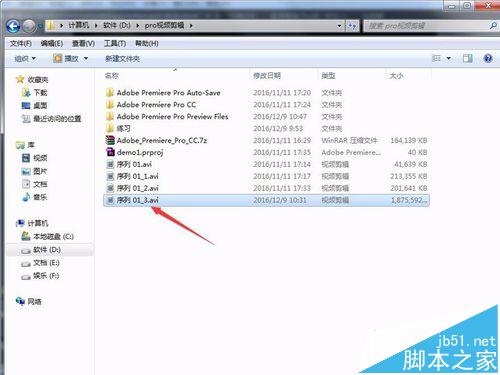Click Adobe Premiere Pro CC folder icon
500x375 pixels.
(110, 105)
